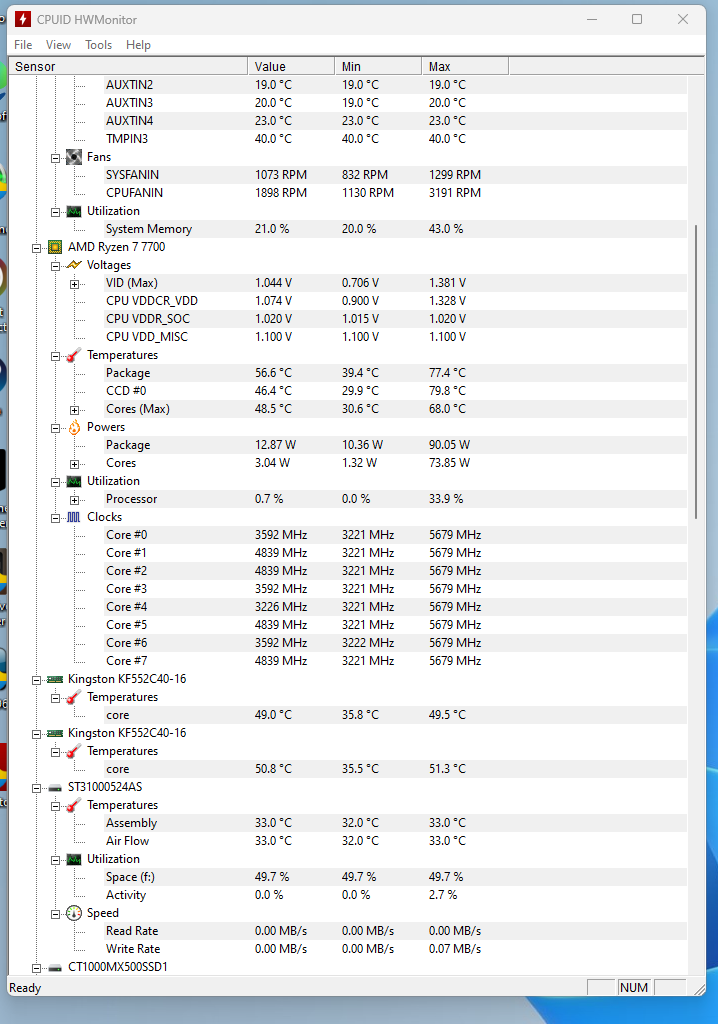The width and height of the screenshot is (718, 1024).
Task: Expand the Cores power entry
Action: pyautogui.click(x=74, y=464)
